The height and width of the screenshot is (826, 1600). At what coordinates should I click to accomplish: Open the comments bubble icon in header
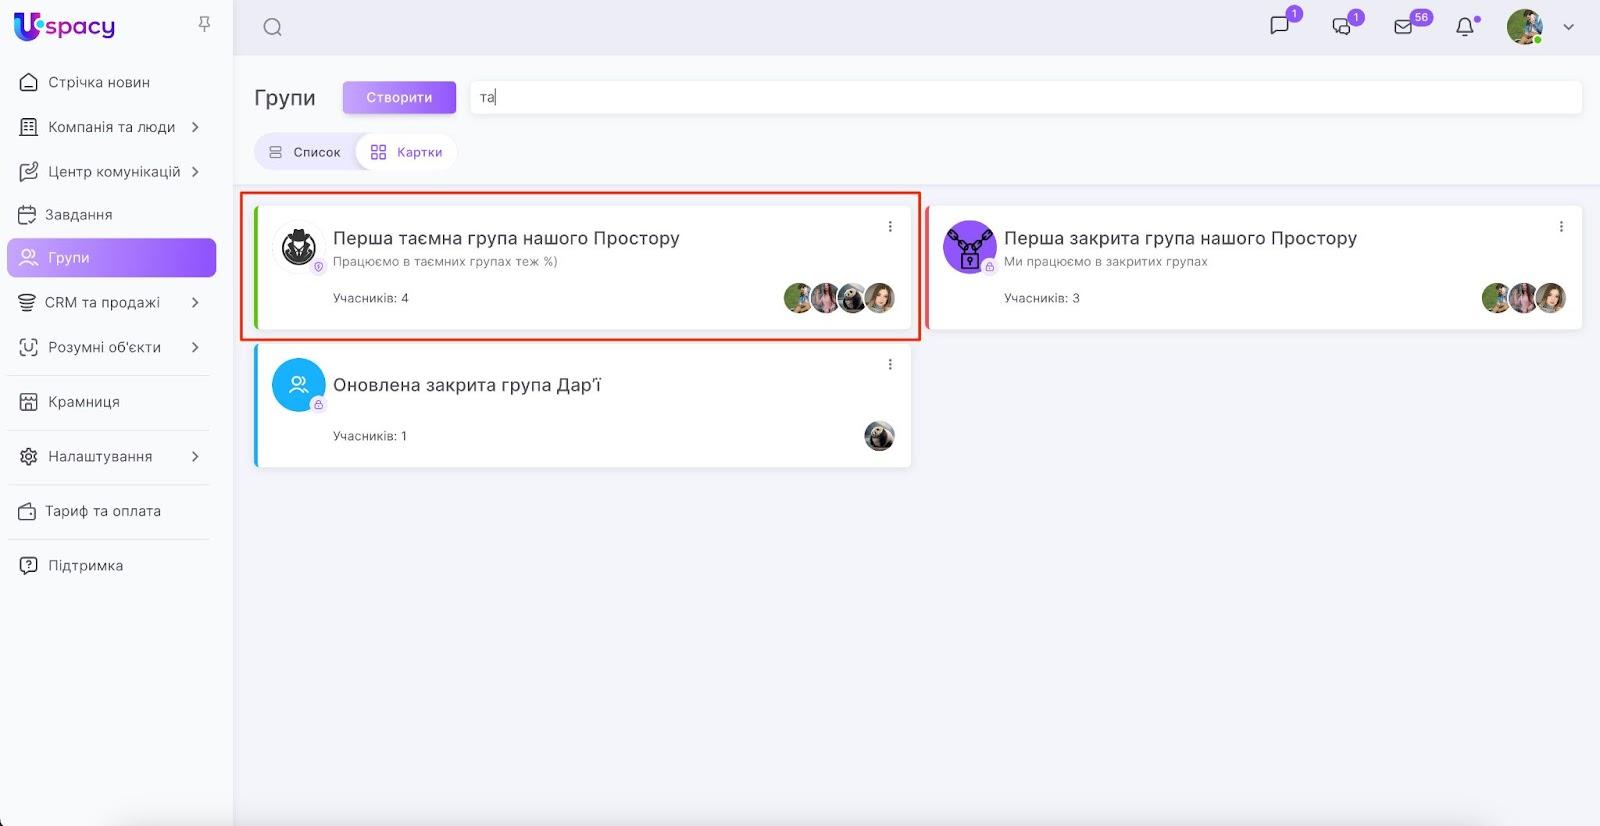[x=1342, y=26]
